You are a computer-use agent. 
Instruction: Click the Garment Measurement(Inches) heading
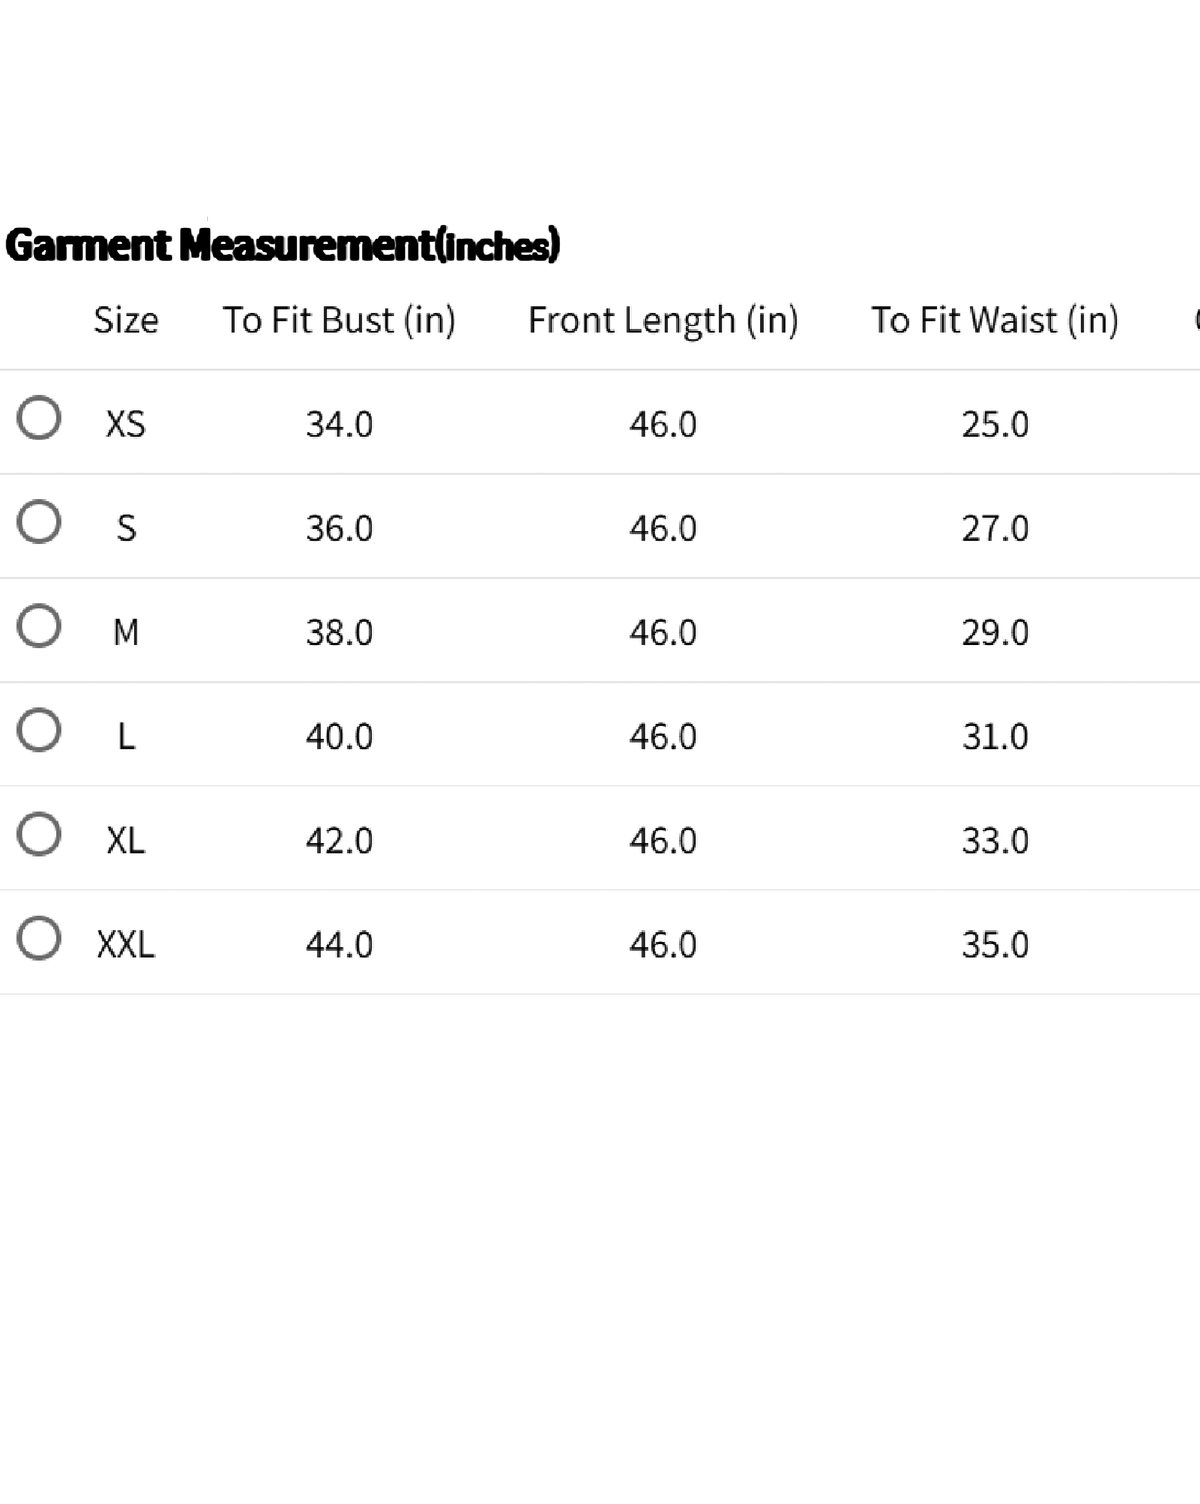(283, 245)
